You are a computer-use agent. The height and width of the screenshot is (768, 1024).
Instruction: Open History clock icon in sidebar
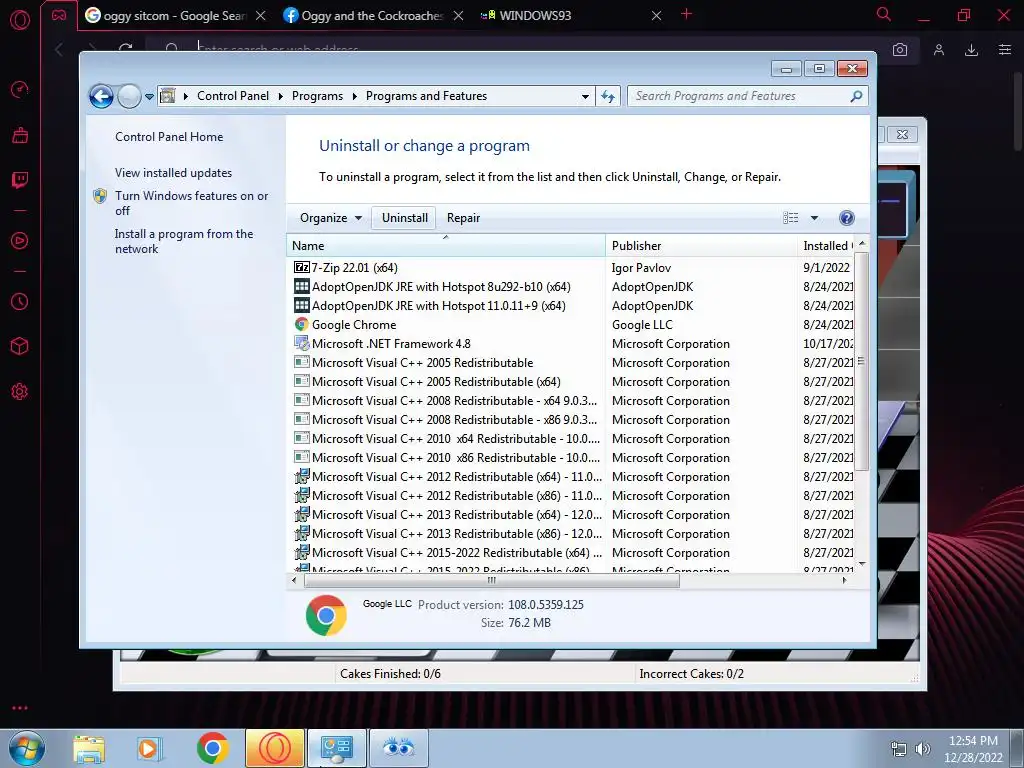(20, 301)
